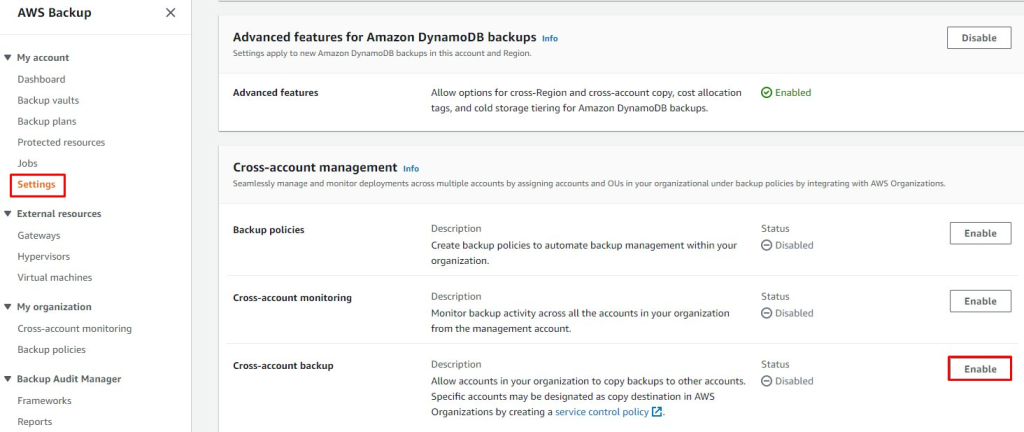The width and height of the screenshot is (1024, 432).
Task: Click the Backup policies row label
Action: 268,230
